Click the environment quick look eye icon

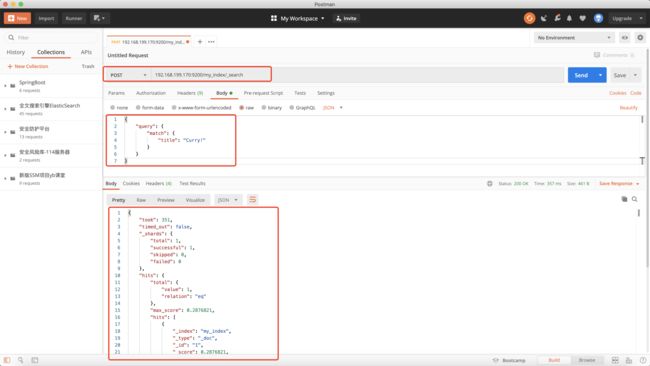coord(624,38)
